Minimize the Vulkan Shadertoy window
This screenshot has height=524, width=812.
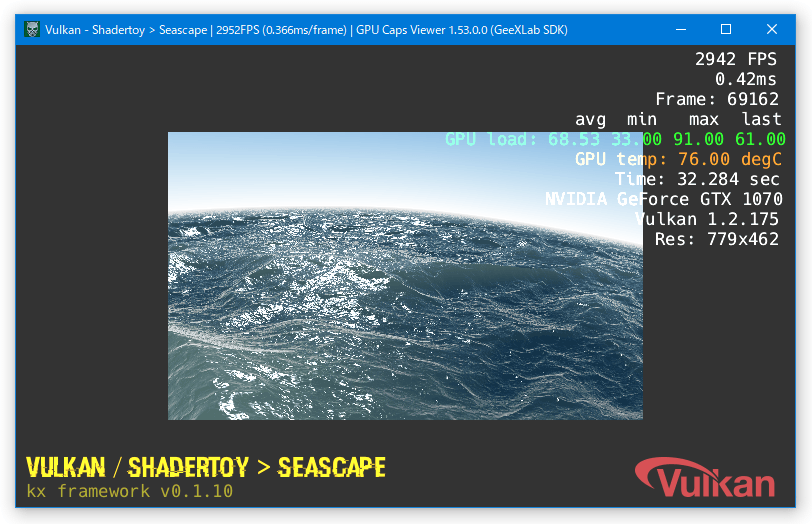point(681,30)
